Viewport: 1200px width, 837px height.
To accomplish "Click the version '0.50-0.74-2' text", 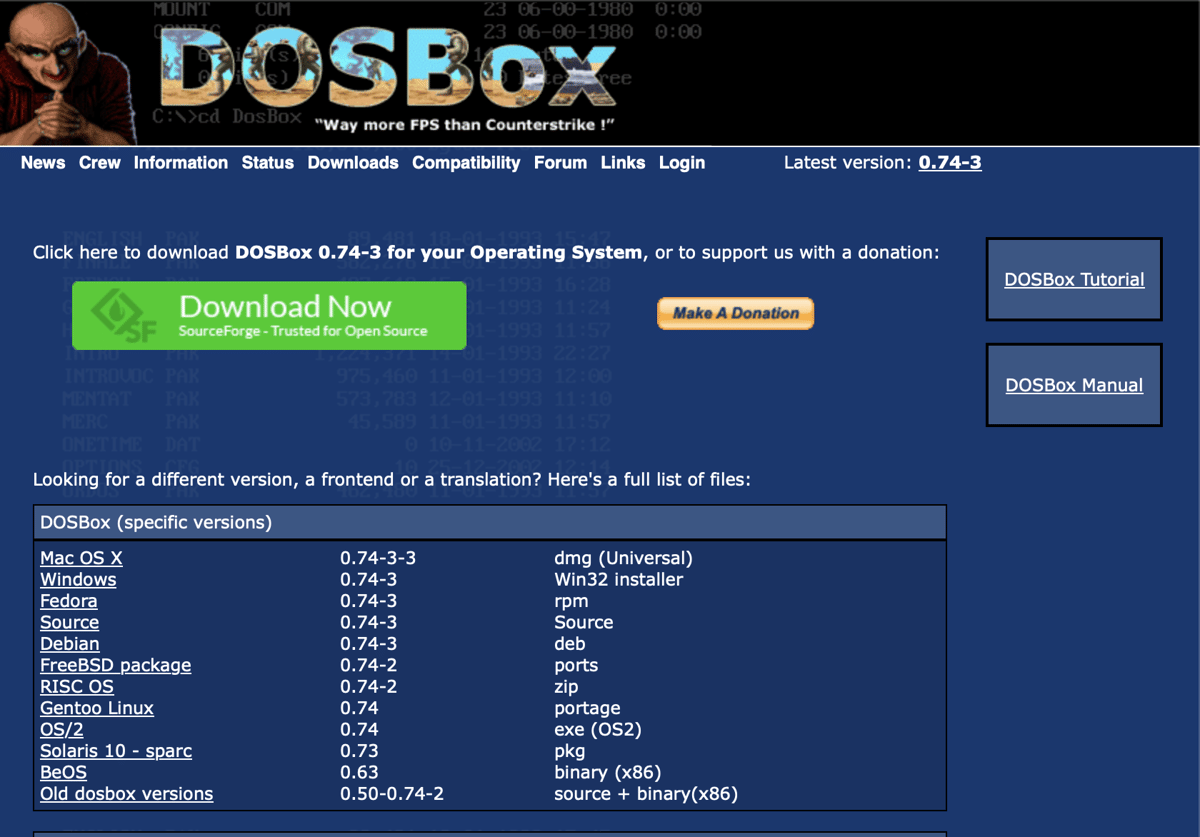I will tap(392, 794).
